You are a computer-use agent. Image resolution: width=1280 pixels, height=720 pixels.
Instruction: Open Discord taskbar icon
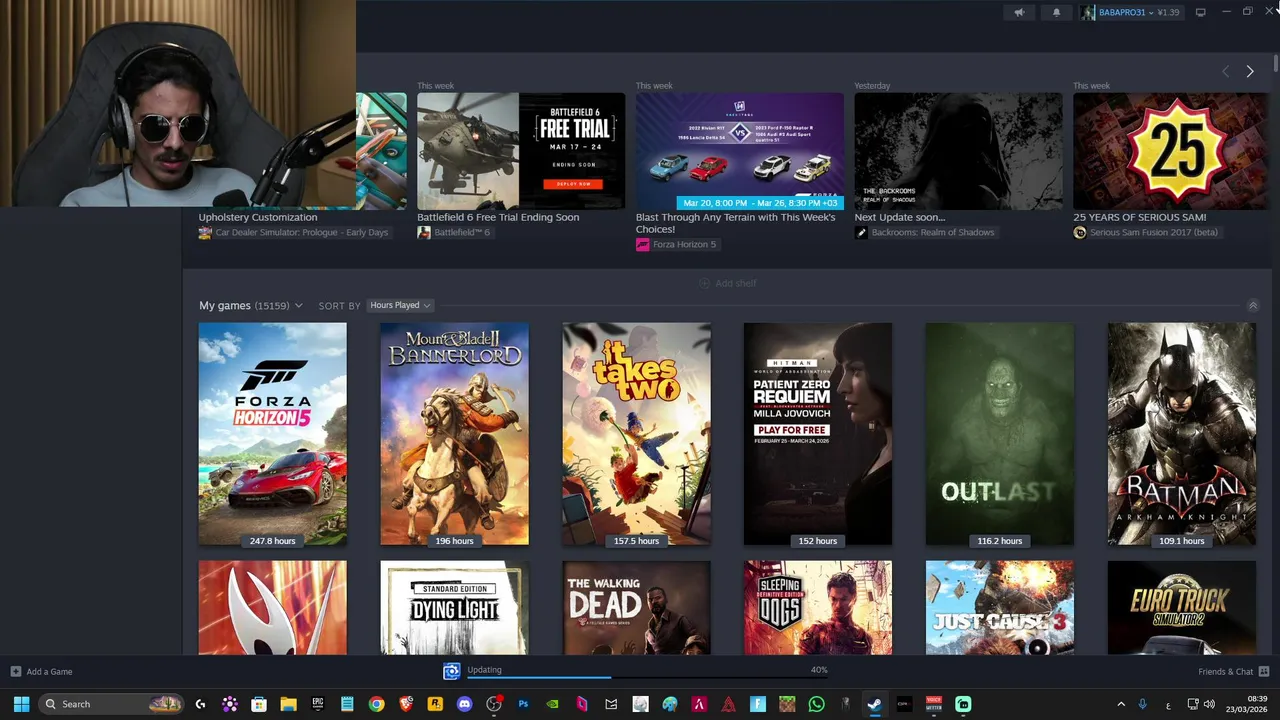[464, 704]
